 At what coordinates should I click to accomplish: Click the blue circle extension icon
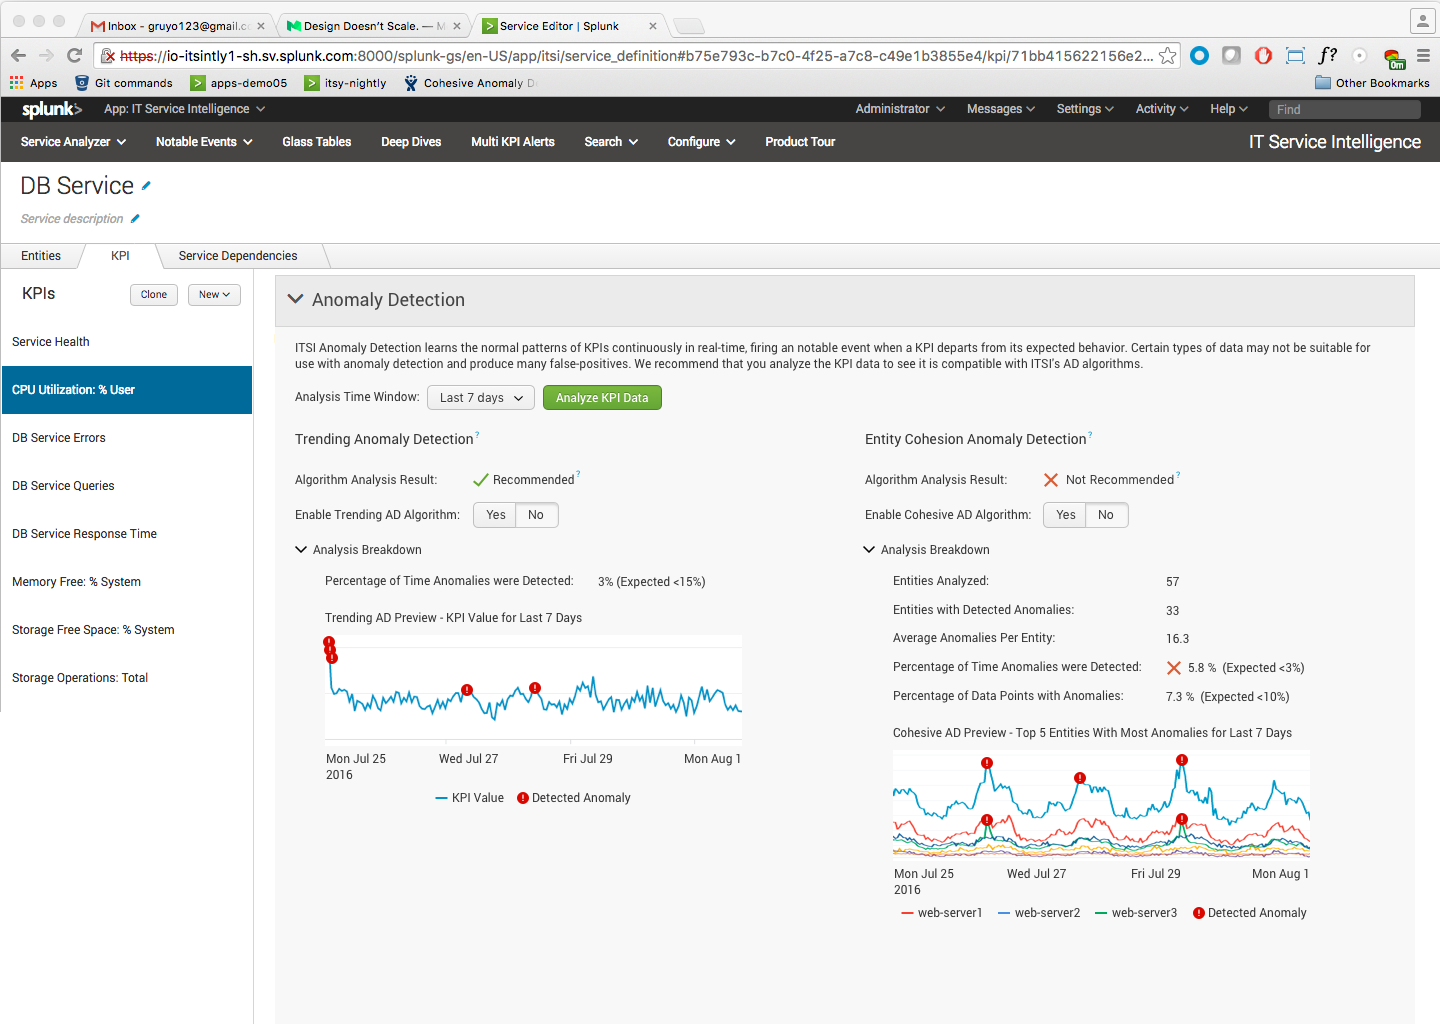(x=1200, y=56)
